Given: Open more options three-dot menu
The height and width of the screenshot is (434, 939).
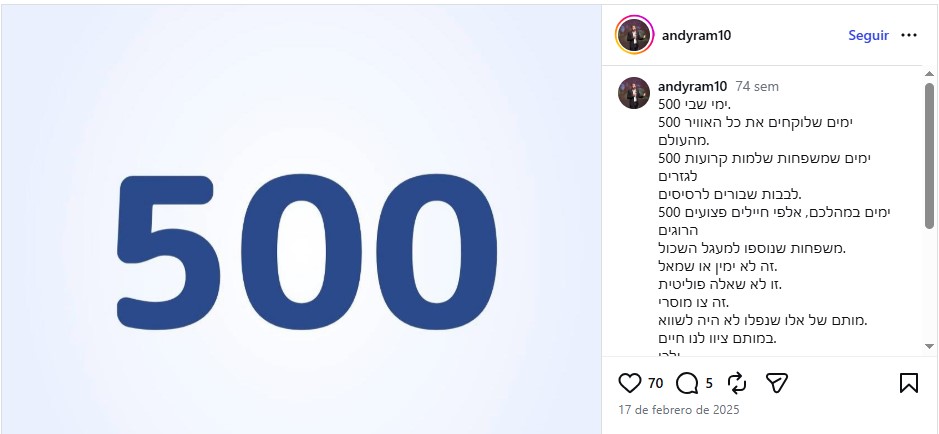Looking at the screenshot, I should [908, 35].
